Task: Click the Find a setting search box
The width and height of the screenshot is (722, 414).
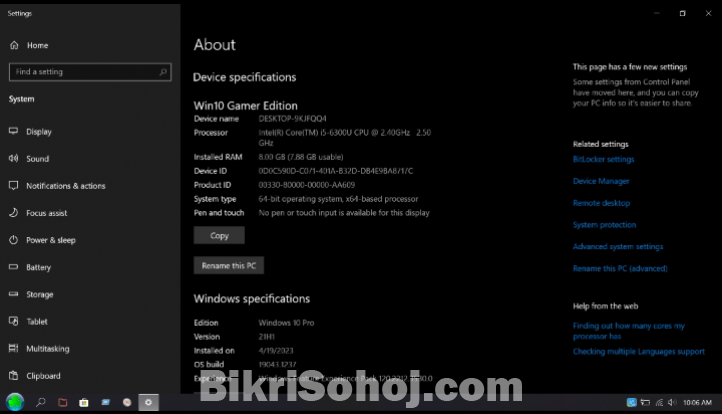Action: pyautogui.click(x=90, y=72)
